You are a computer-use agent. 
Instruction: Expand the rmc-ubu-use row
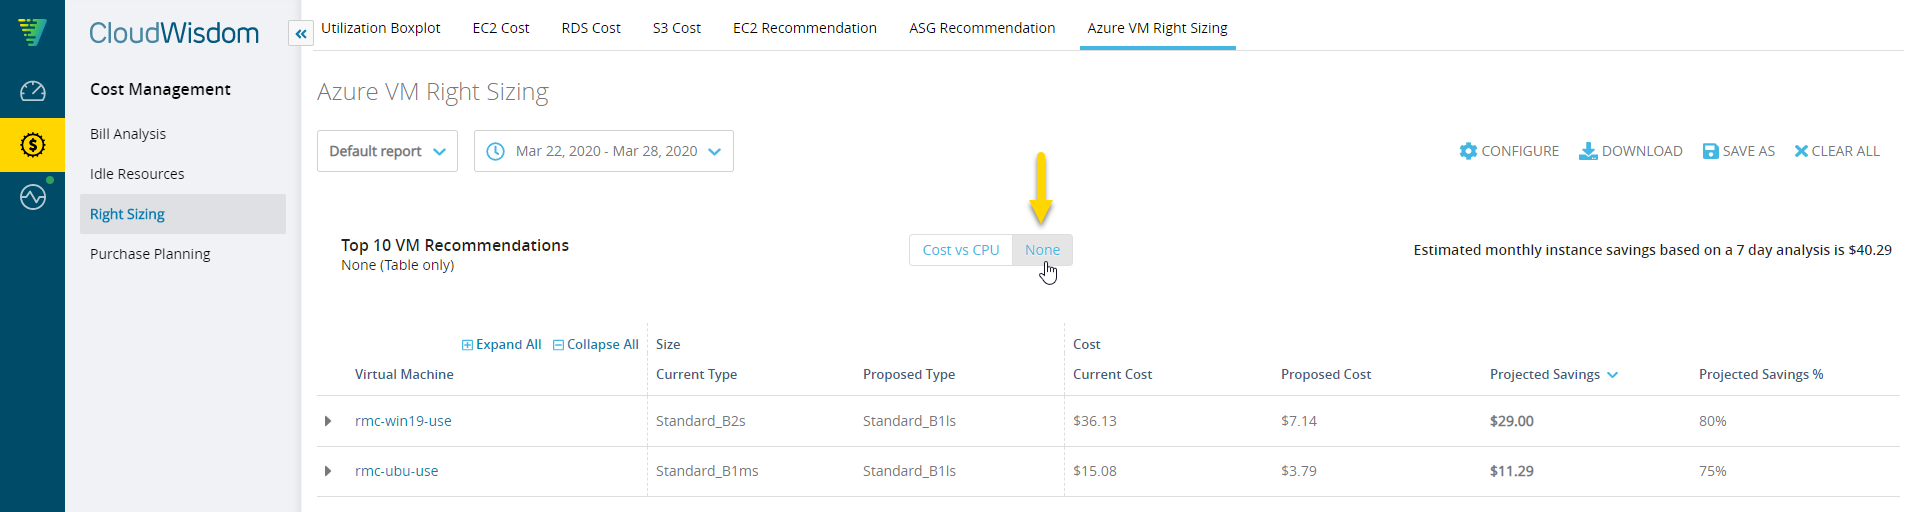[x=328, y=471]
